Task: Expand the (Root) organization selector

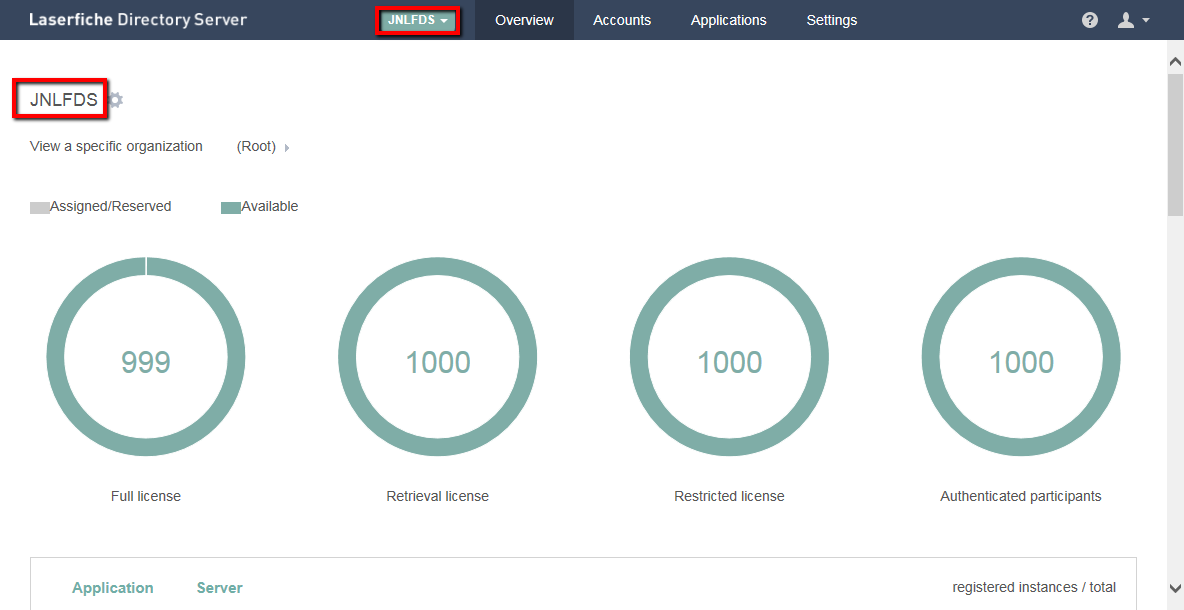Action: [263, 147]
